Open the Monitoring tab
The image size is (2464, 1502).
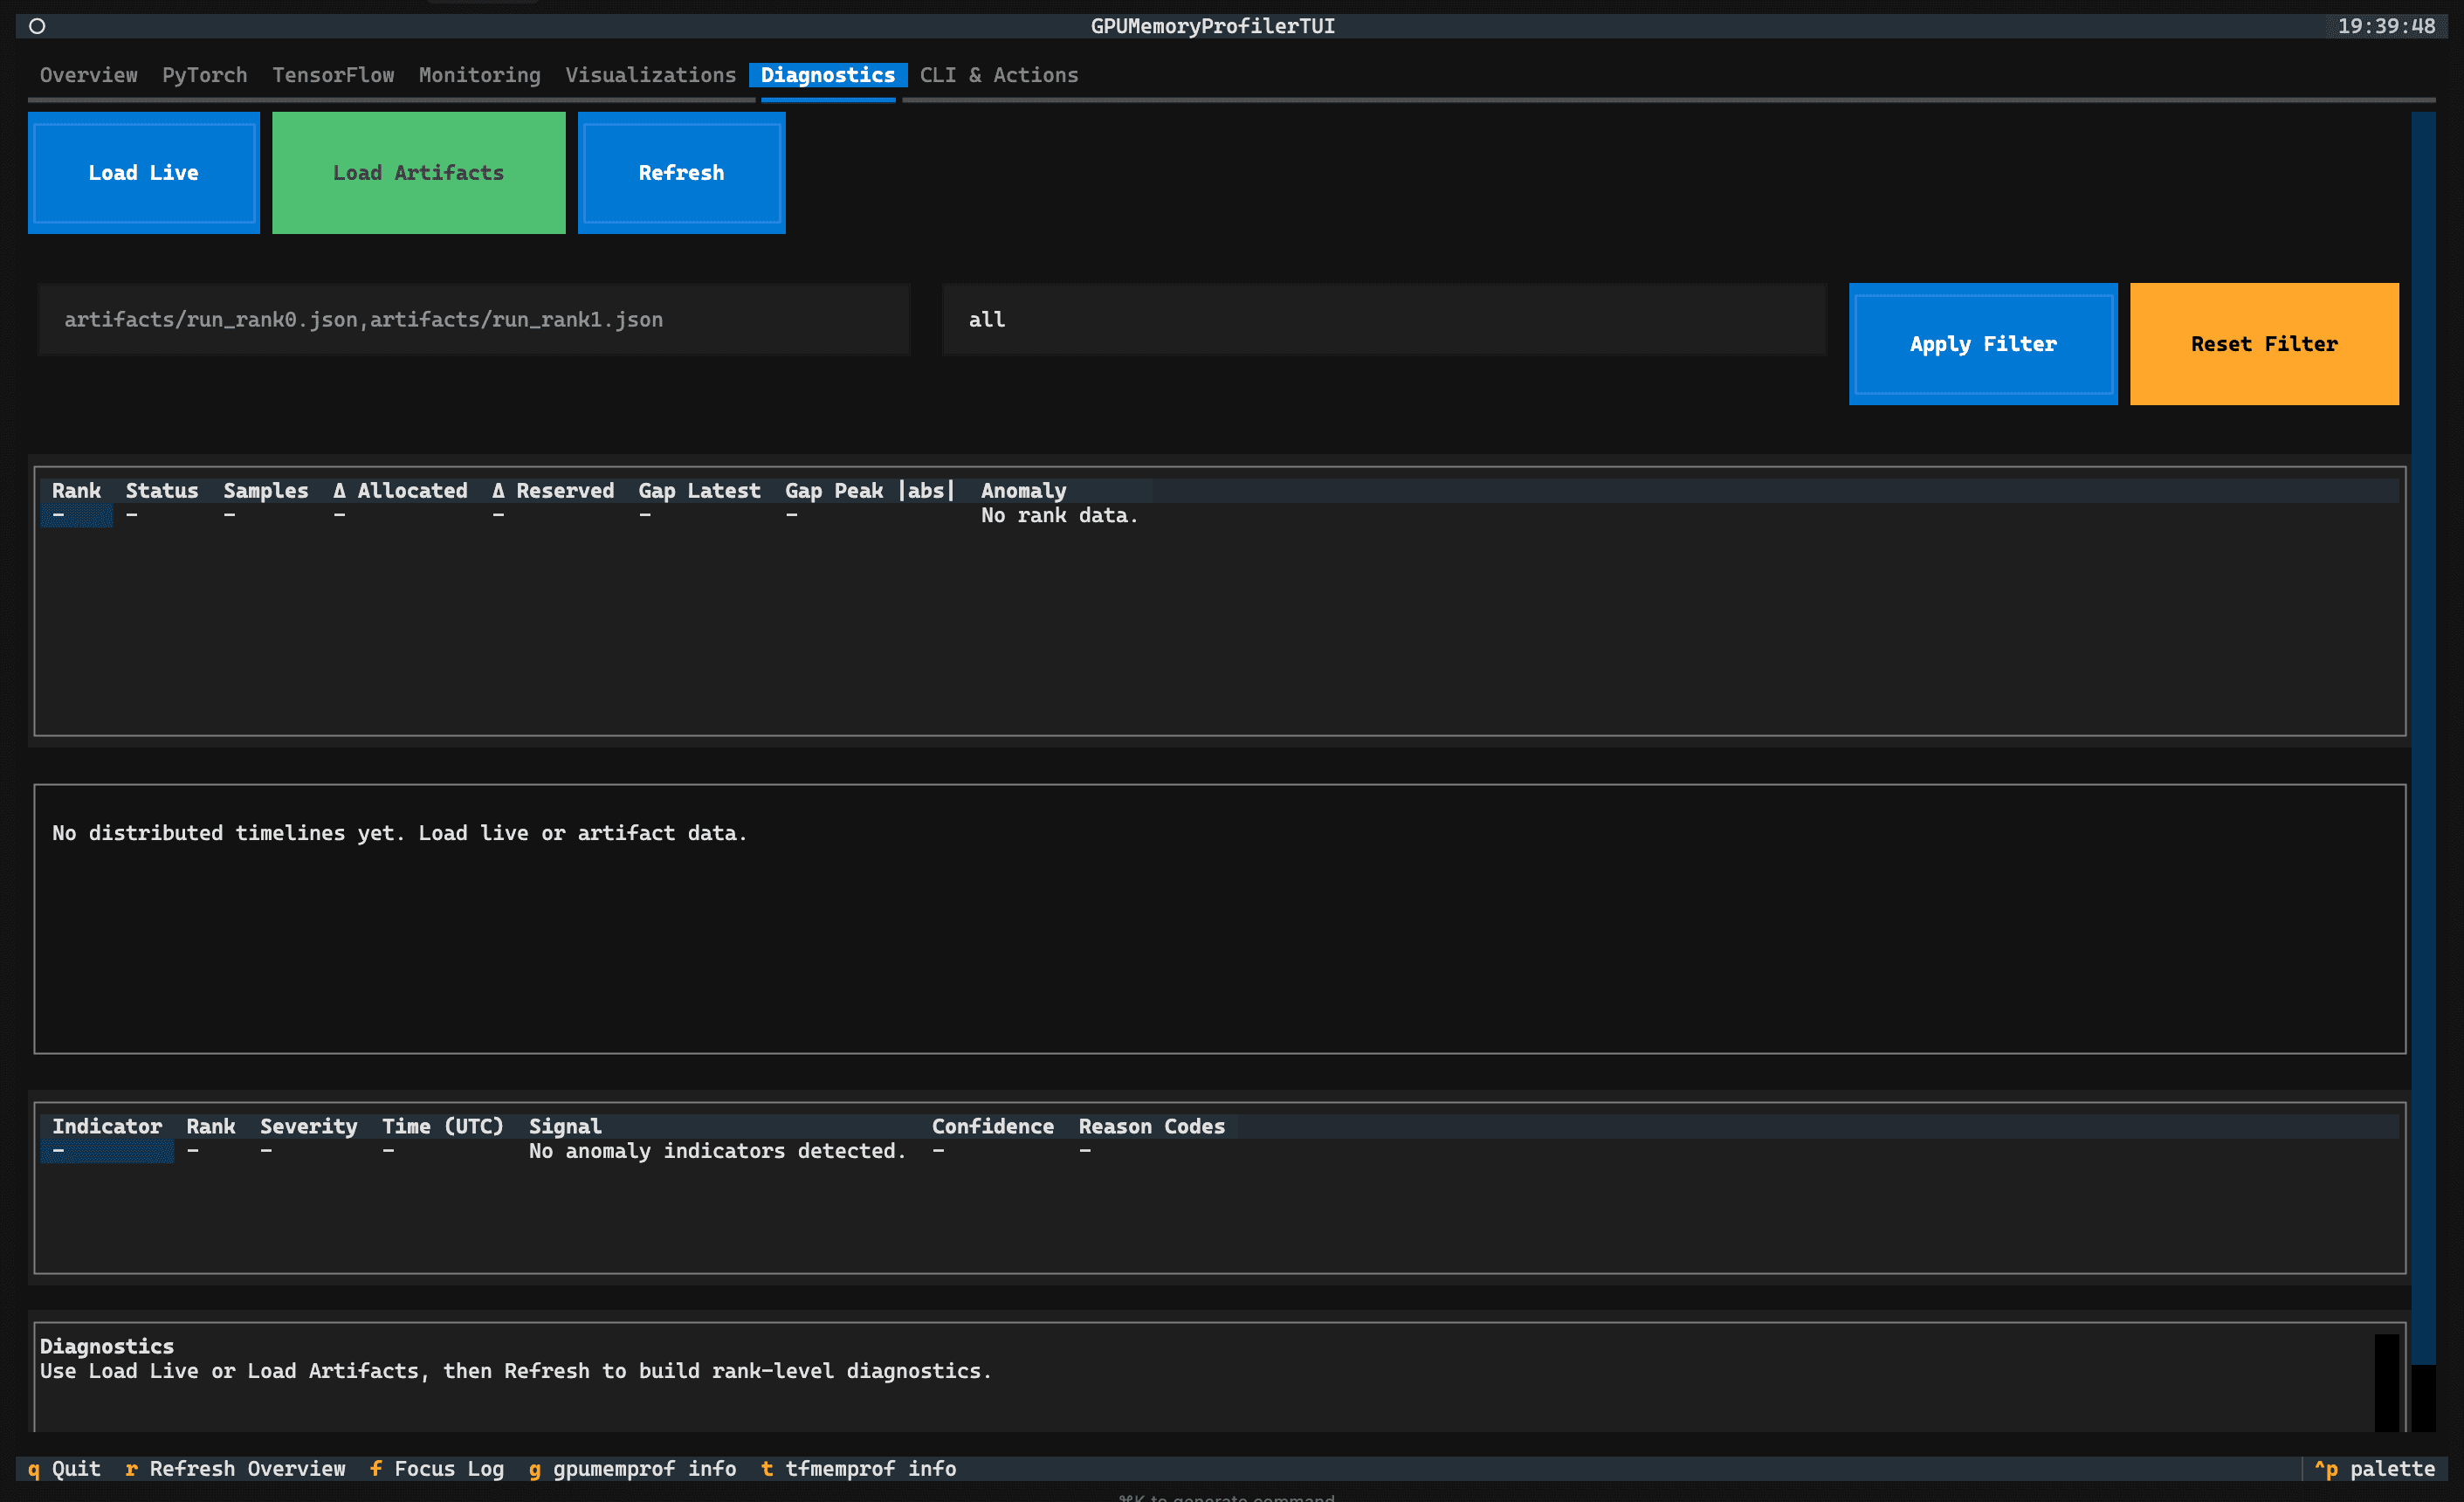pyautogui.click(x=479, y=75)
